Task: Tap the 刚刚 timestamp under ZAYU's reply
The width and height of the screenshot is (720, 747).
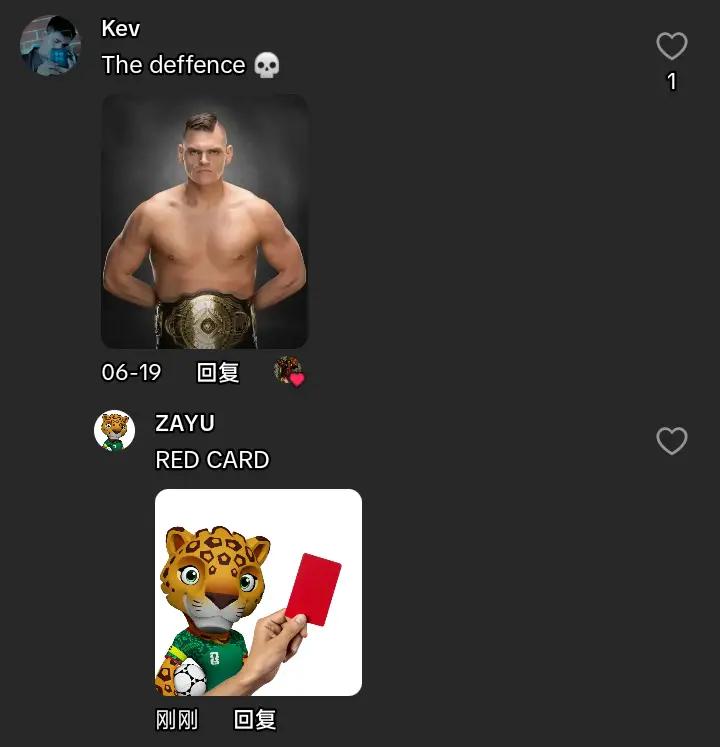Action: [177, 719]
